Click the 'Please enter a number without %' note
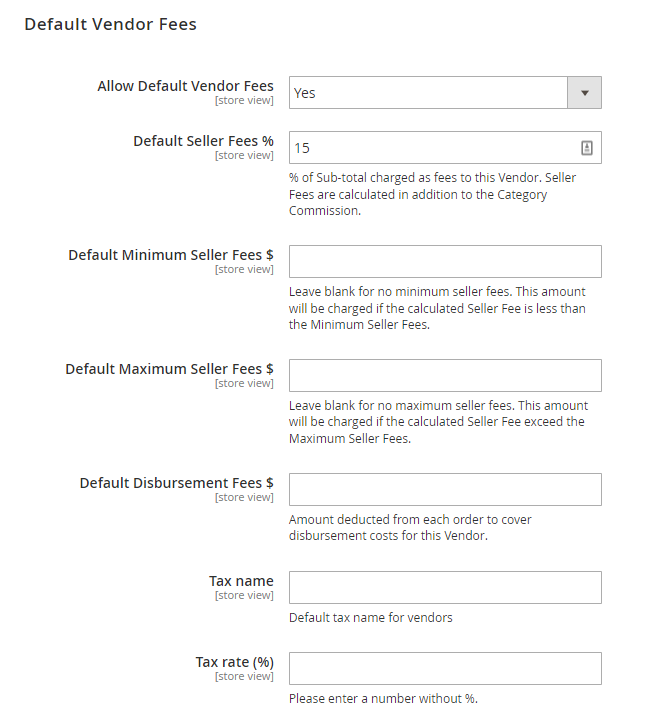Screen dimensions: 660x716 point(383,699)
